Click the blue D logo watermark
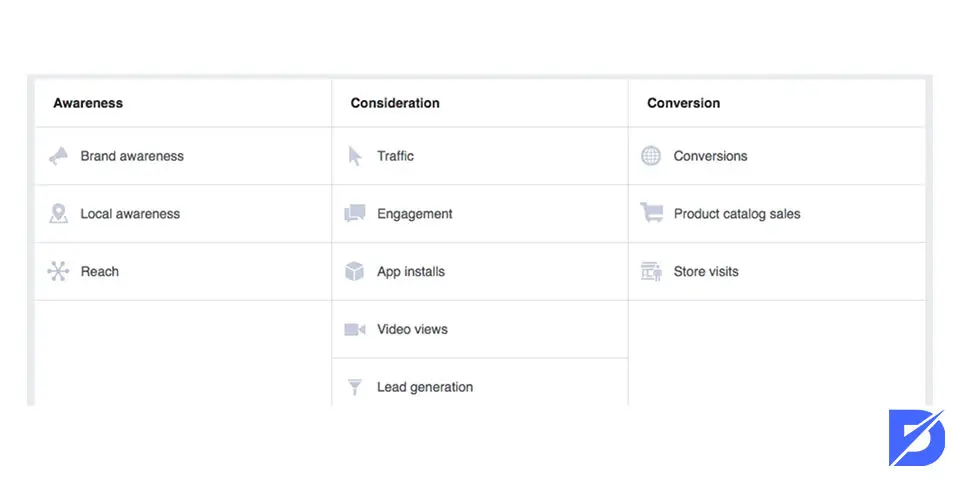 click(x=917, y=437)
